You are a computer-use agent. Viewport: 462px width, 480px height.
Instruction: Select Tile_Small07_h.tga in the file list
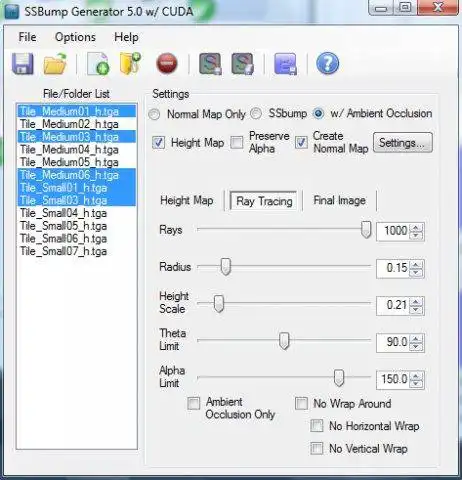(77, 251)
